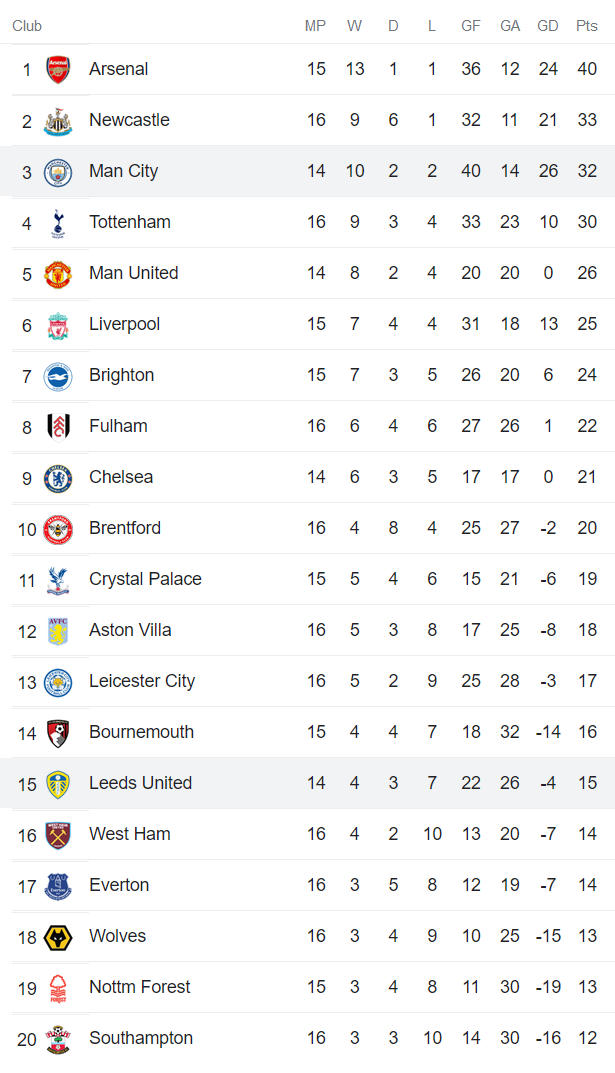The height and width of the screenshot is (1073, 615).
Task: Select the Southampton team name
Action: pyautogui.click(x=140, y=1038)
